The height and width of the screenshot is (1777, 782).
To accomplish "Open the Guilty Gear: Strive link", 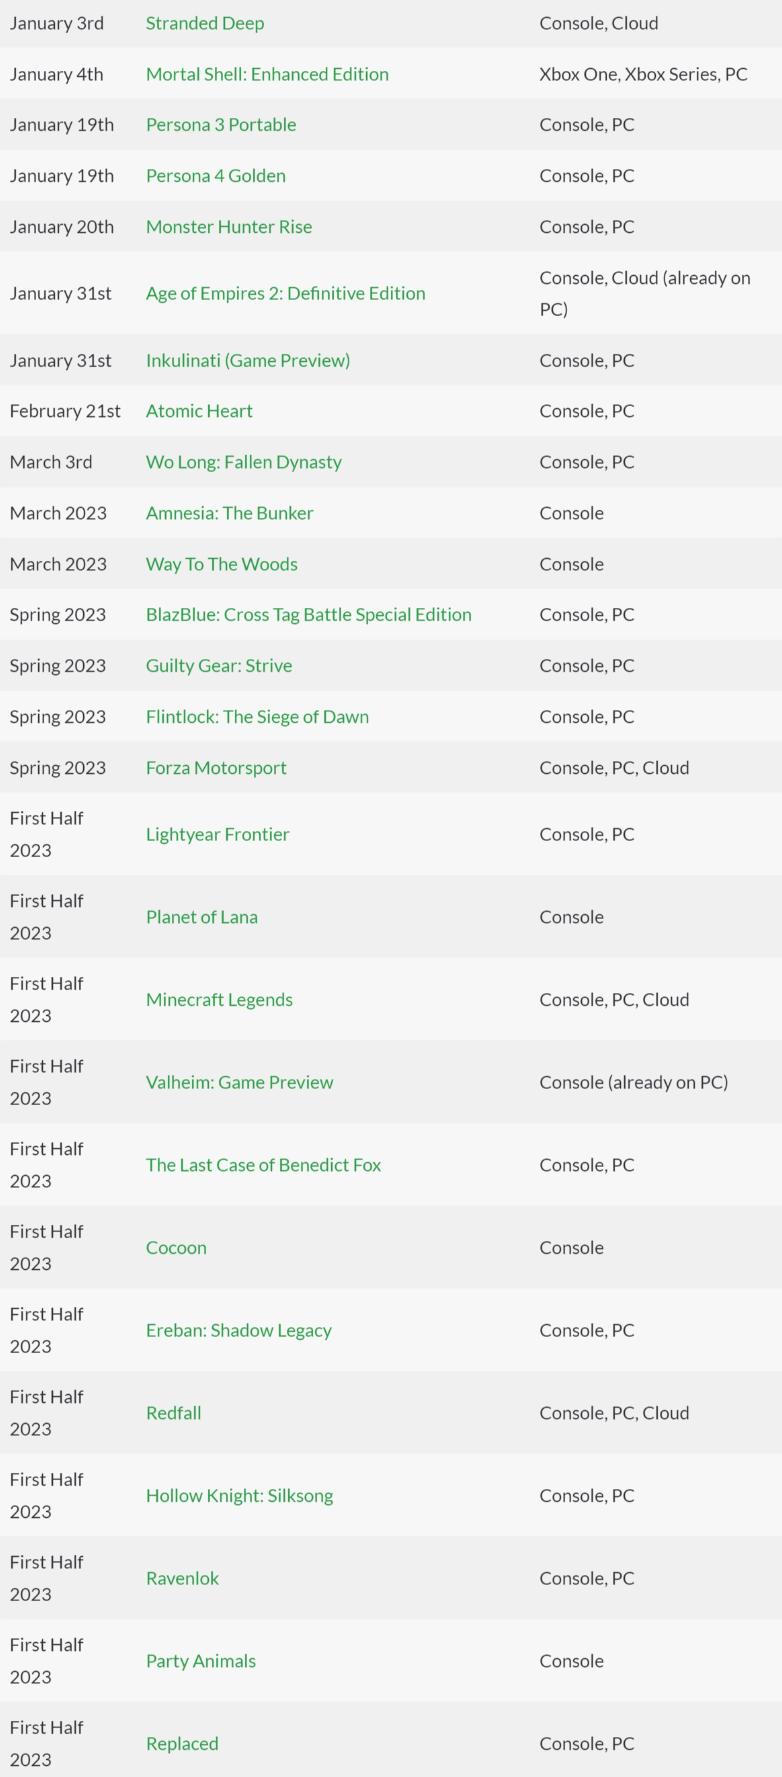I will pyautogui.click(x=219, y=666).
